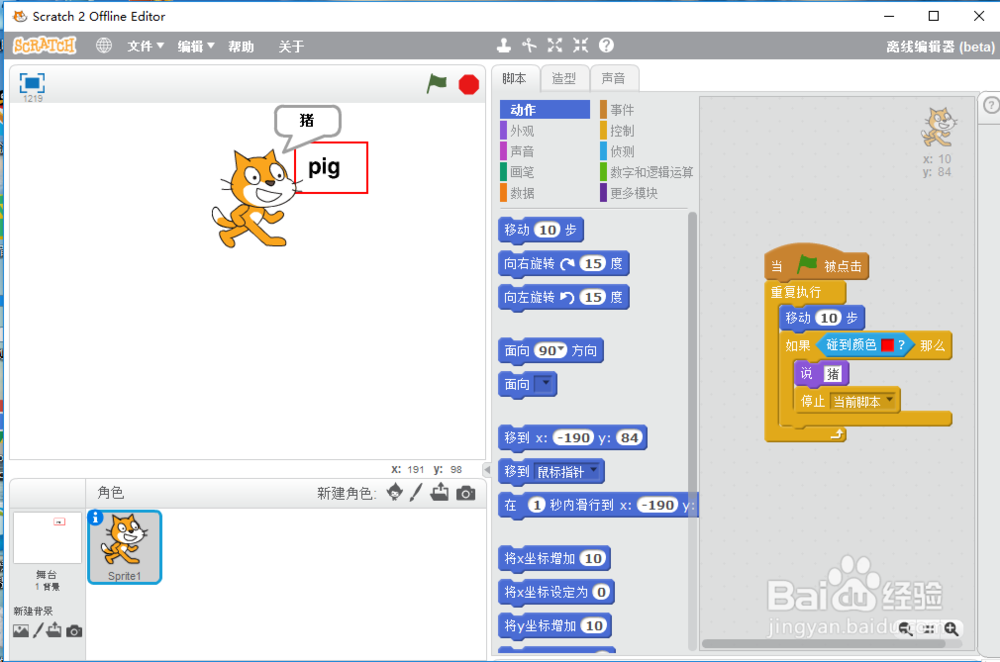Viewport: 1000px width, 662px height.
Task: Click the Scratch logo
Action: click(45, 45)
